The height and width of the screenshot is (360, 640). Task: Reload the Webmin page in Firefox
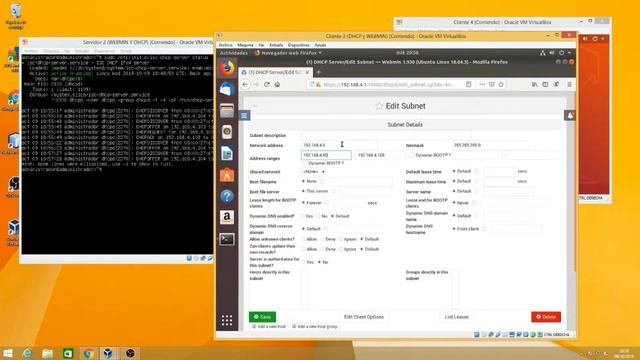pyautogui.click(x=267, y=84)
